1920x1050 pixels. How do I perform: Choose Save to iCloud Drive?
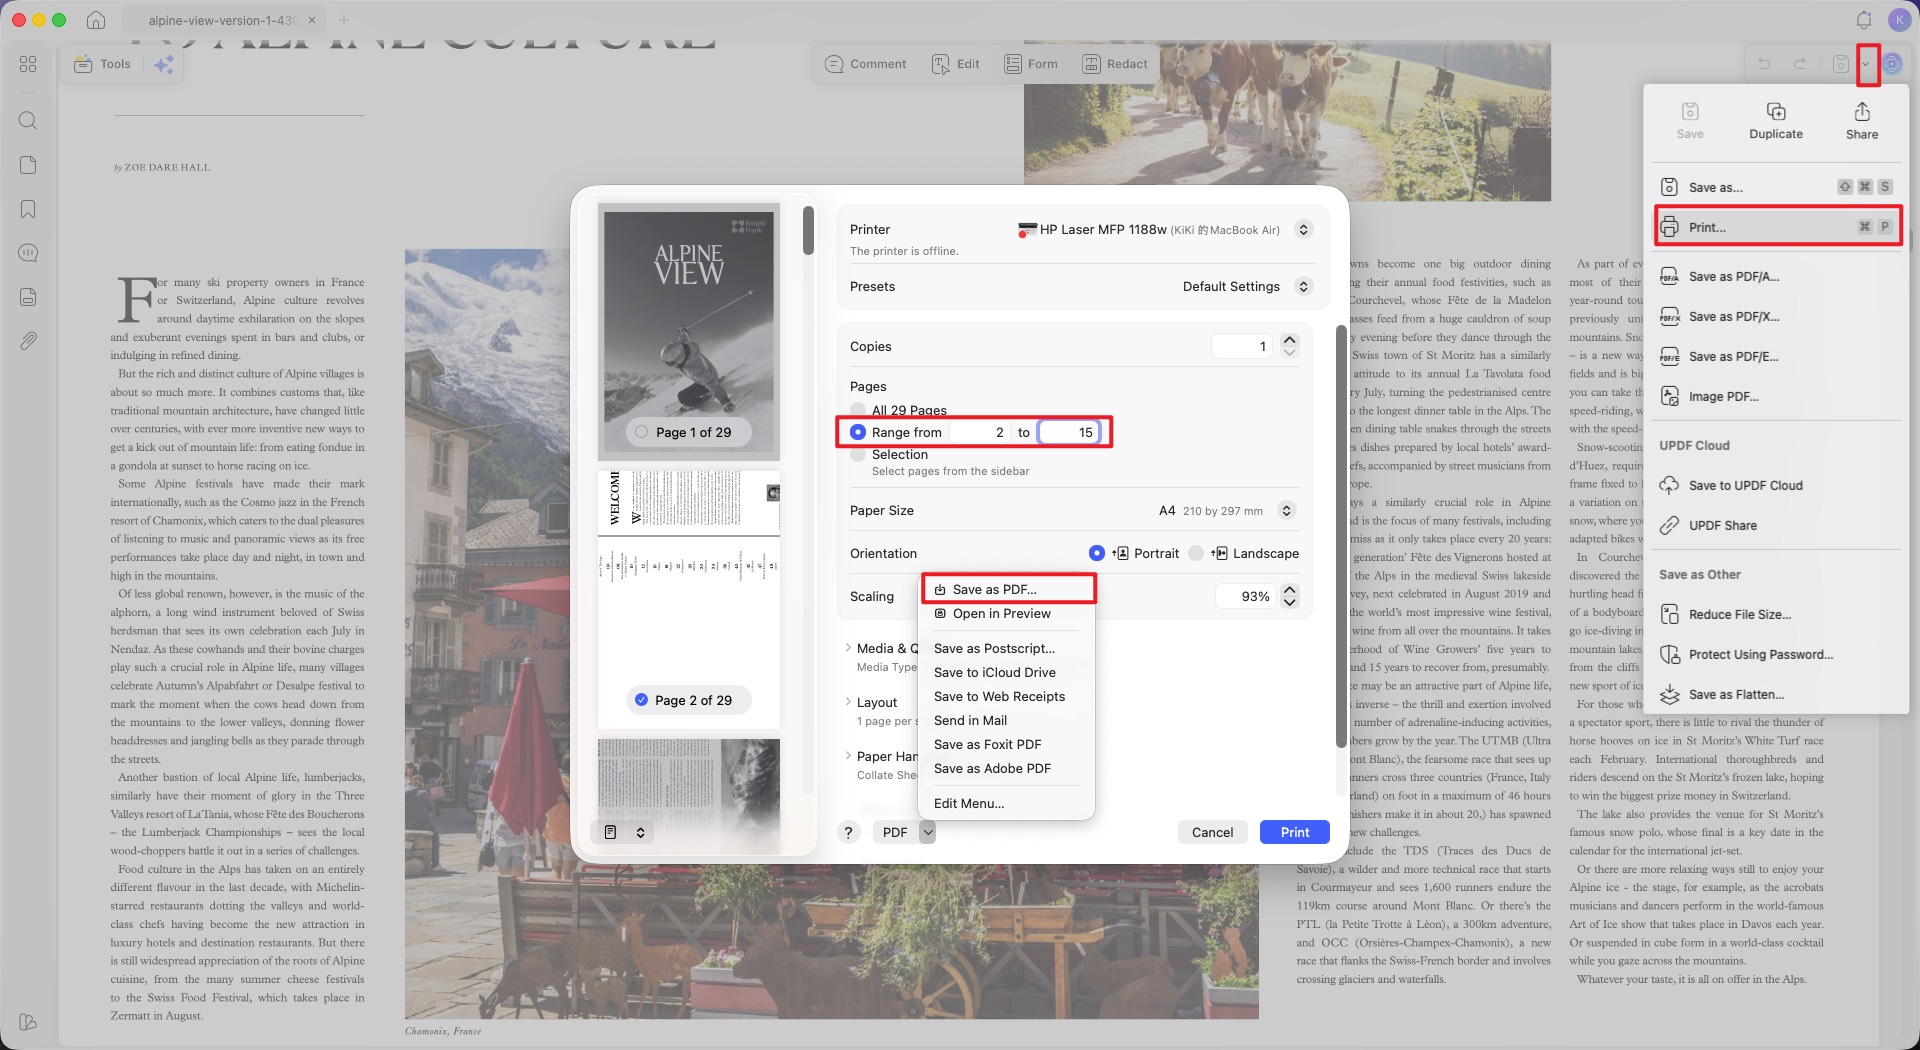click(x=1007, y=673)
